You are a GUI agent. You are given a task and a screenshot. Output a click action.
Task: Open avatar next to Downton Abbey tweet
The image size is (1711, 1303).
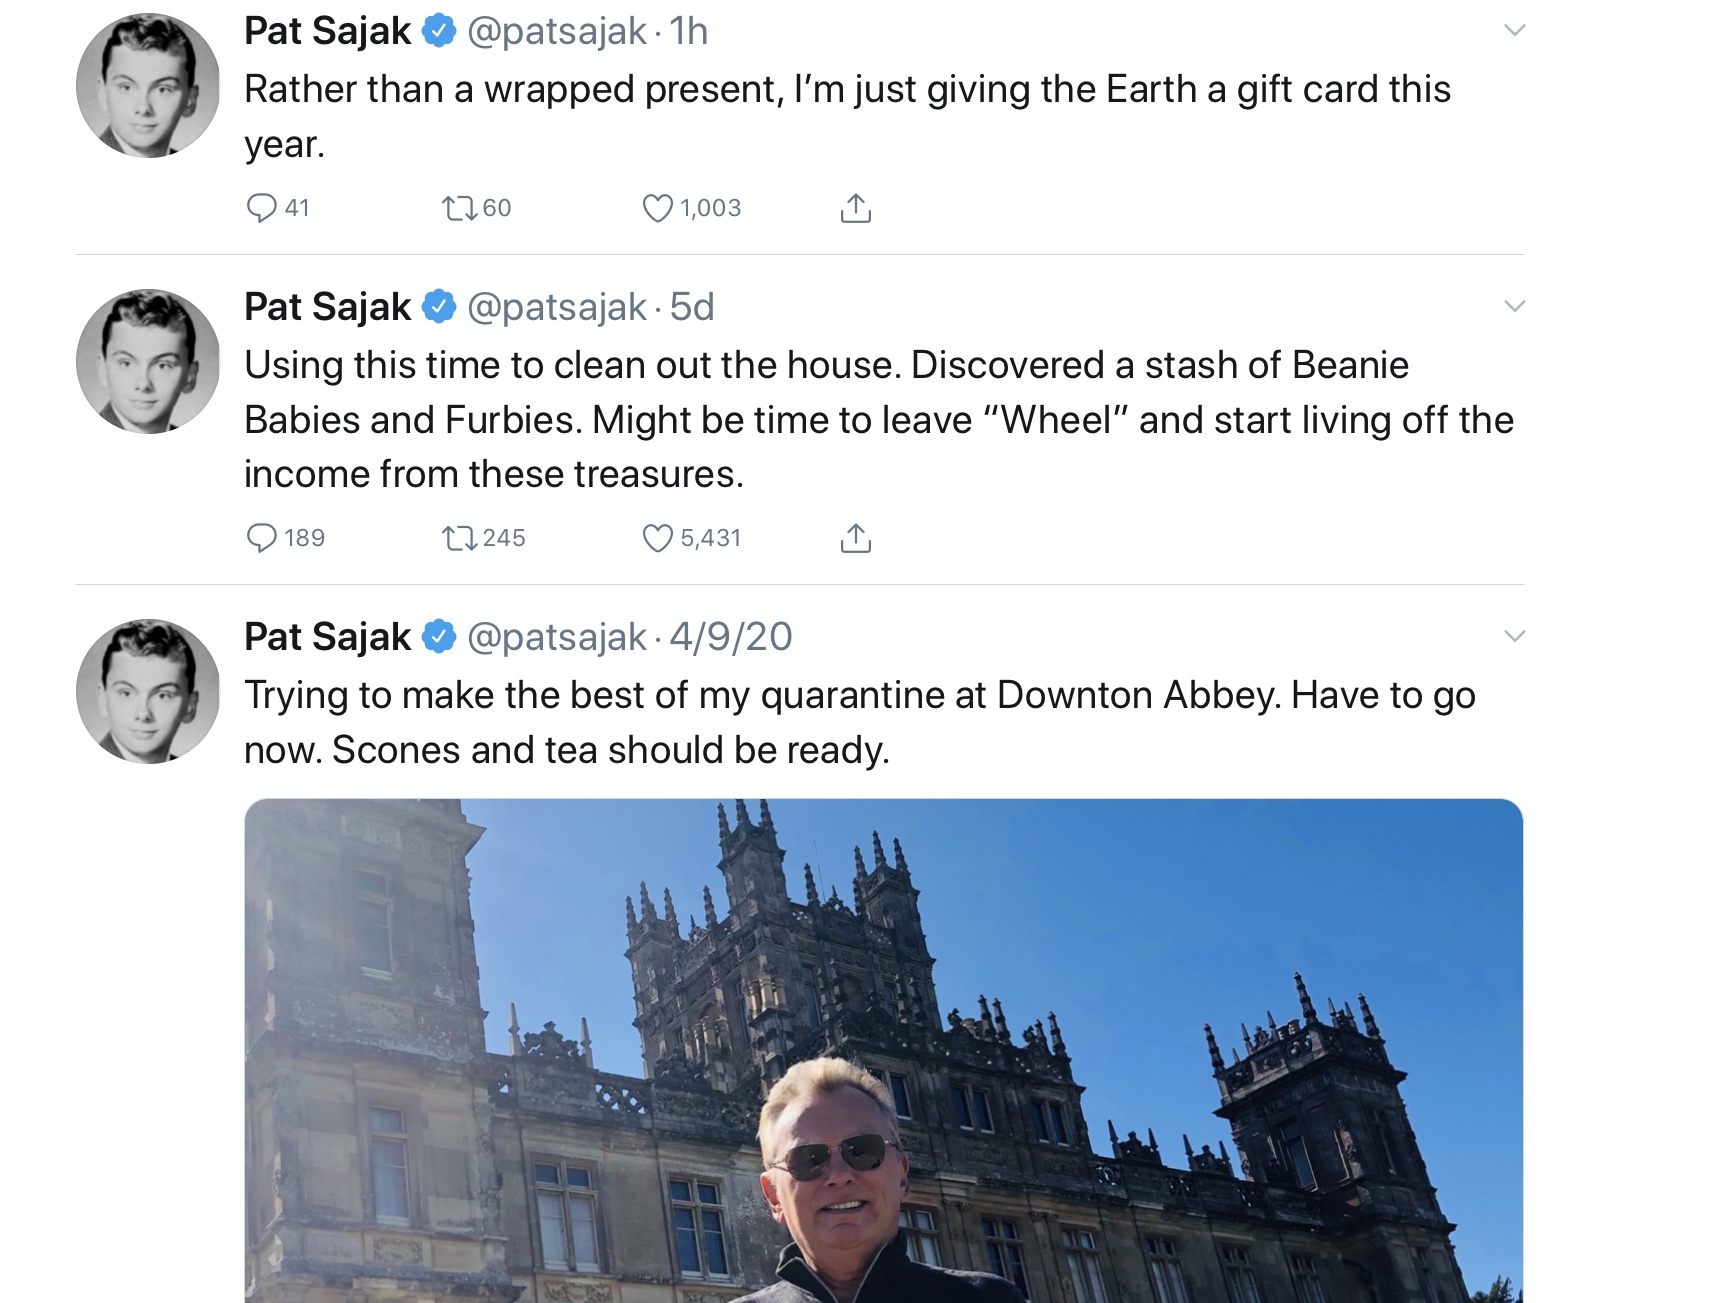pos(148,691)
